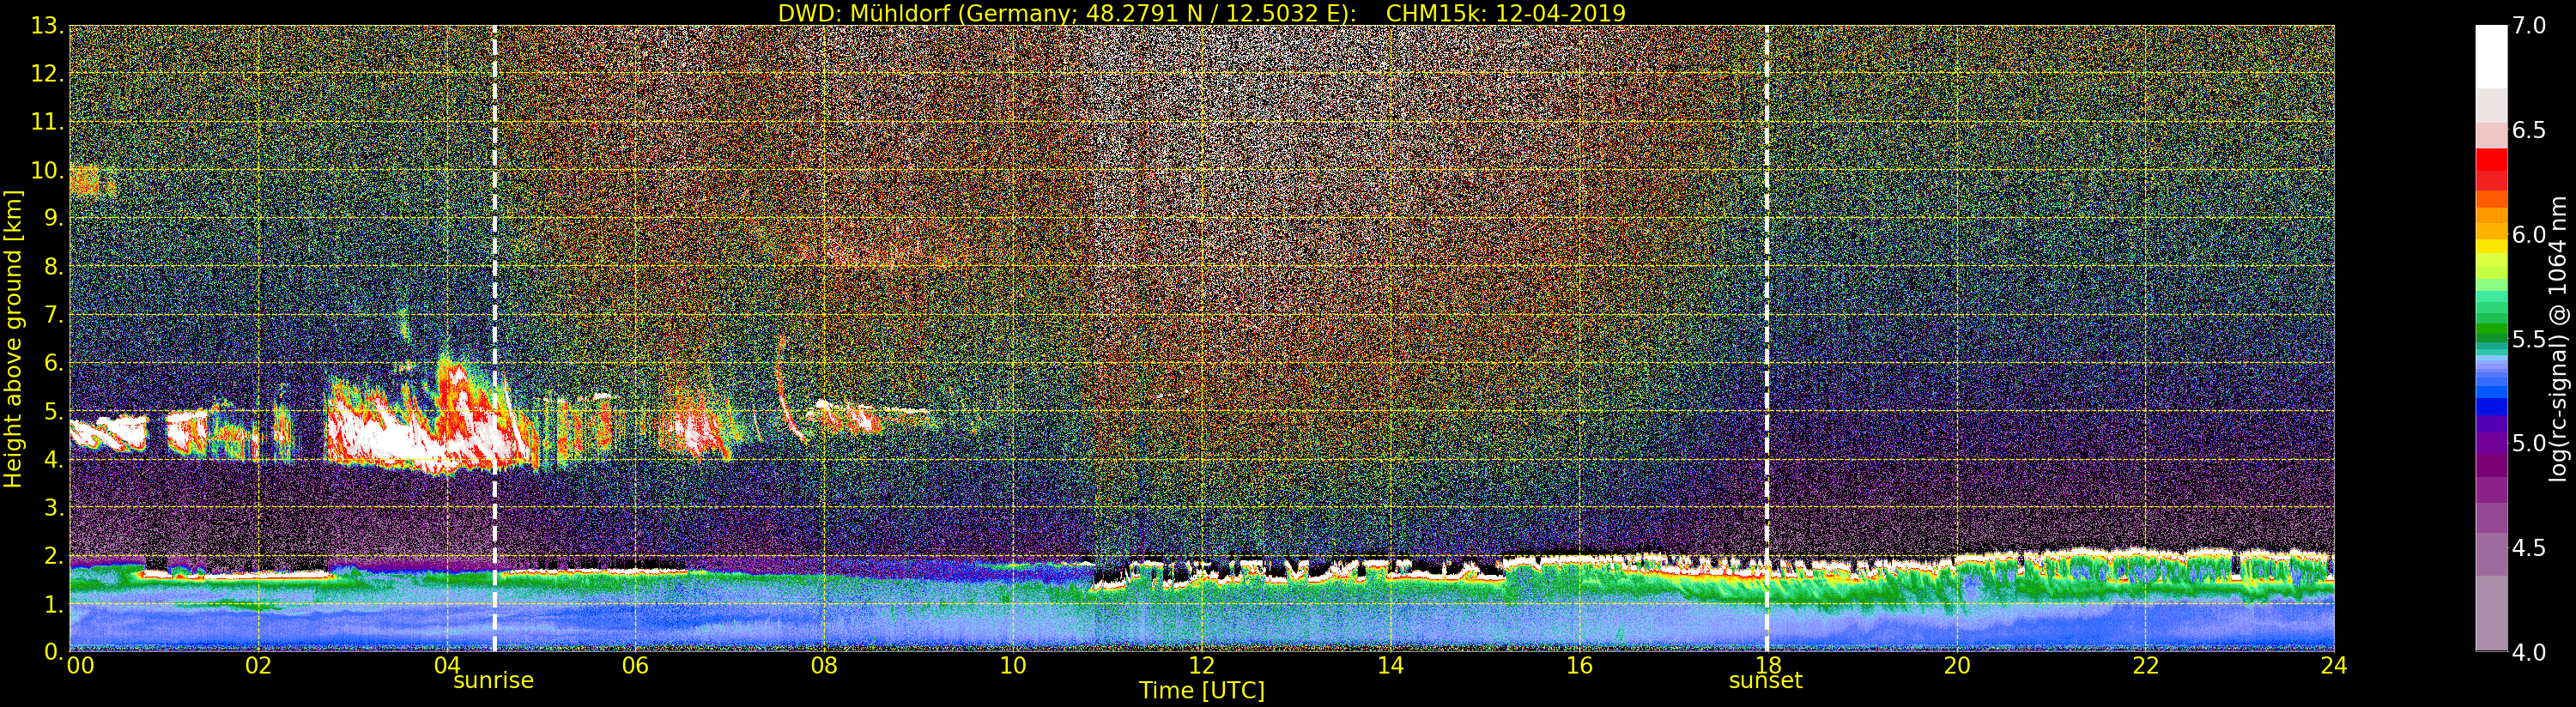Click the '10' time axis tick label
2576x707 pixels.
(1013, 666)
